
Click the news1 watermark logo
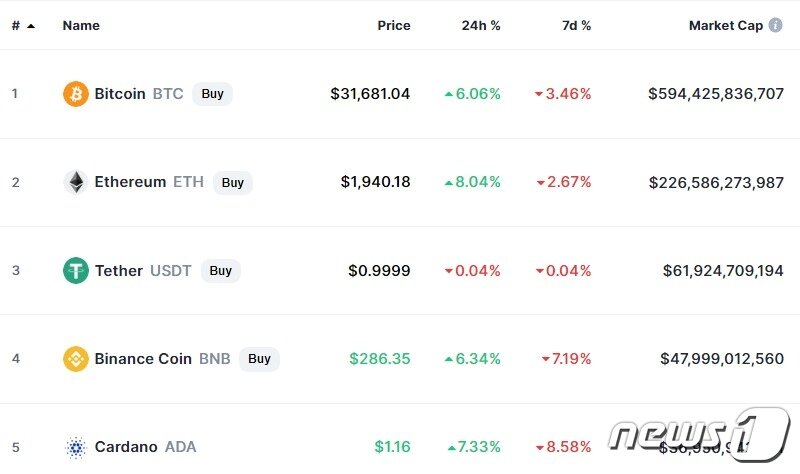click(699, 434)
